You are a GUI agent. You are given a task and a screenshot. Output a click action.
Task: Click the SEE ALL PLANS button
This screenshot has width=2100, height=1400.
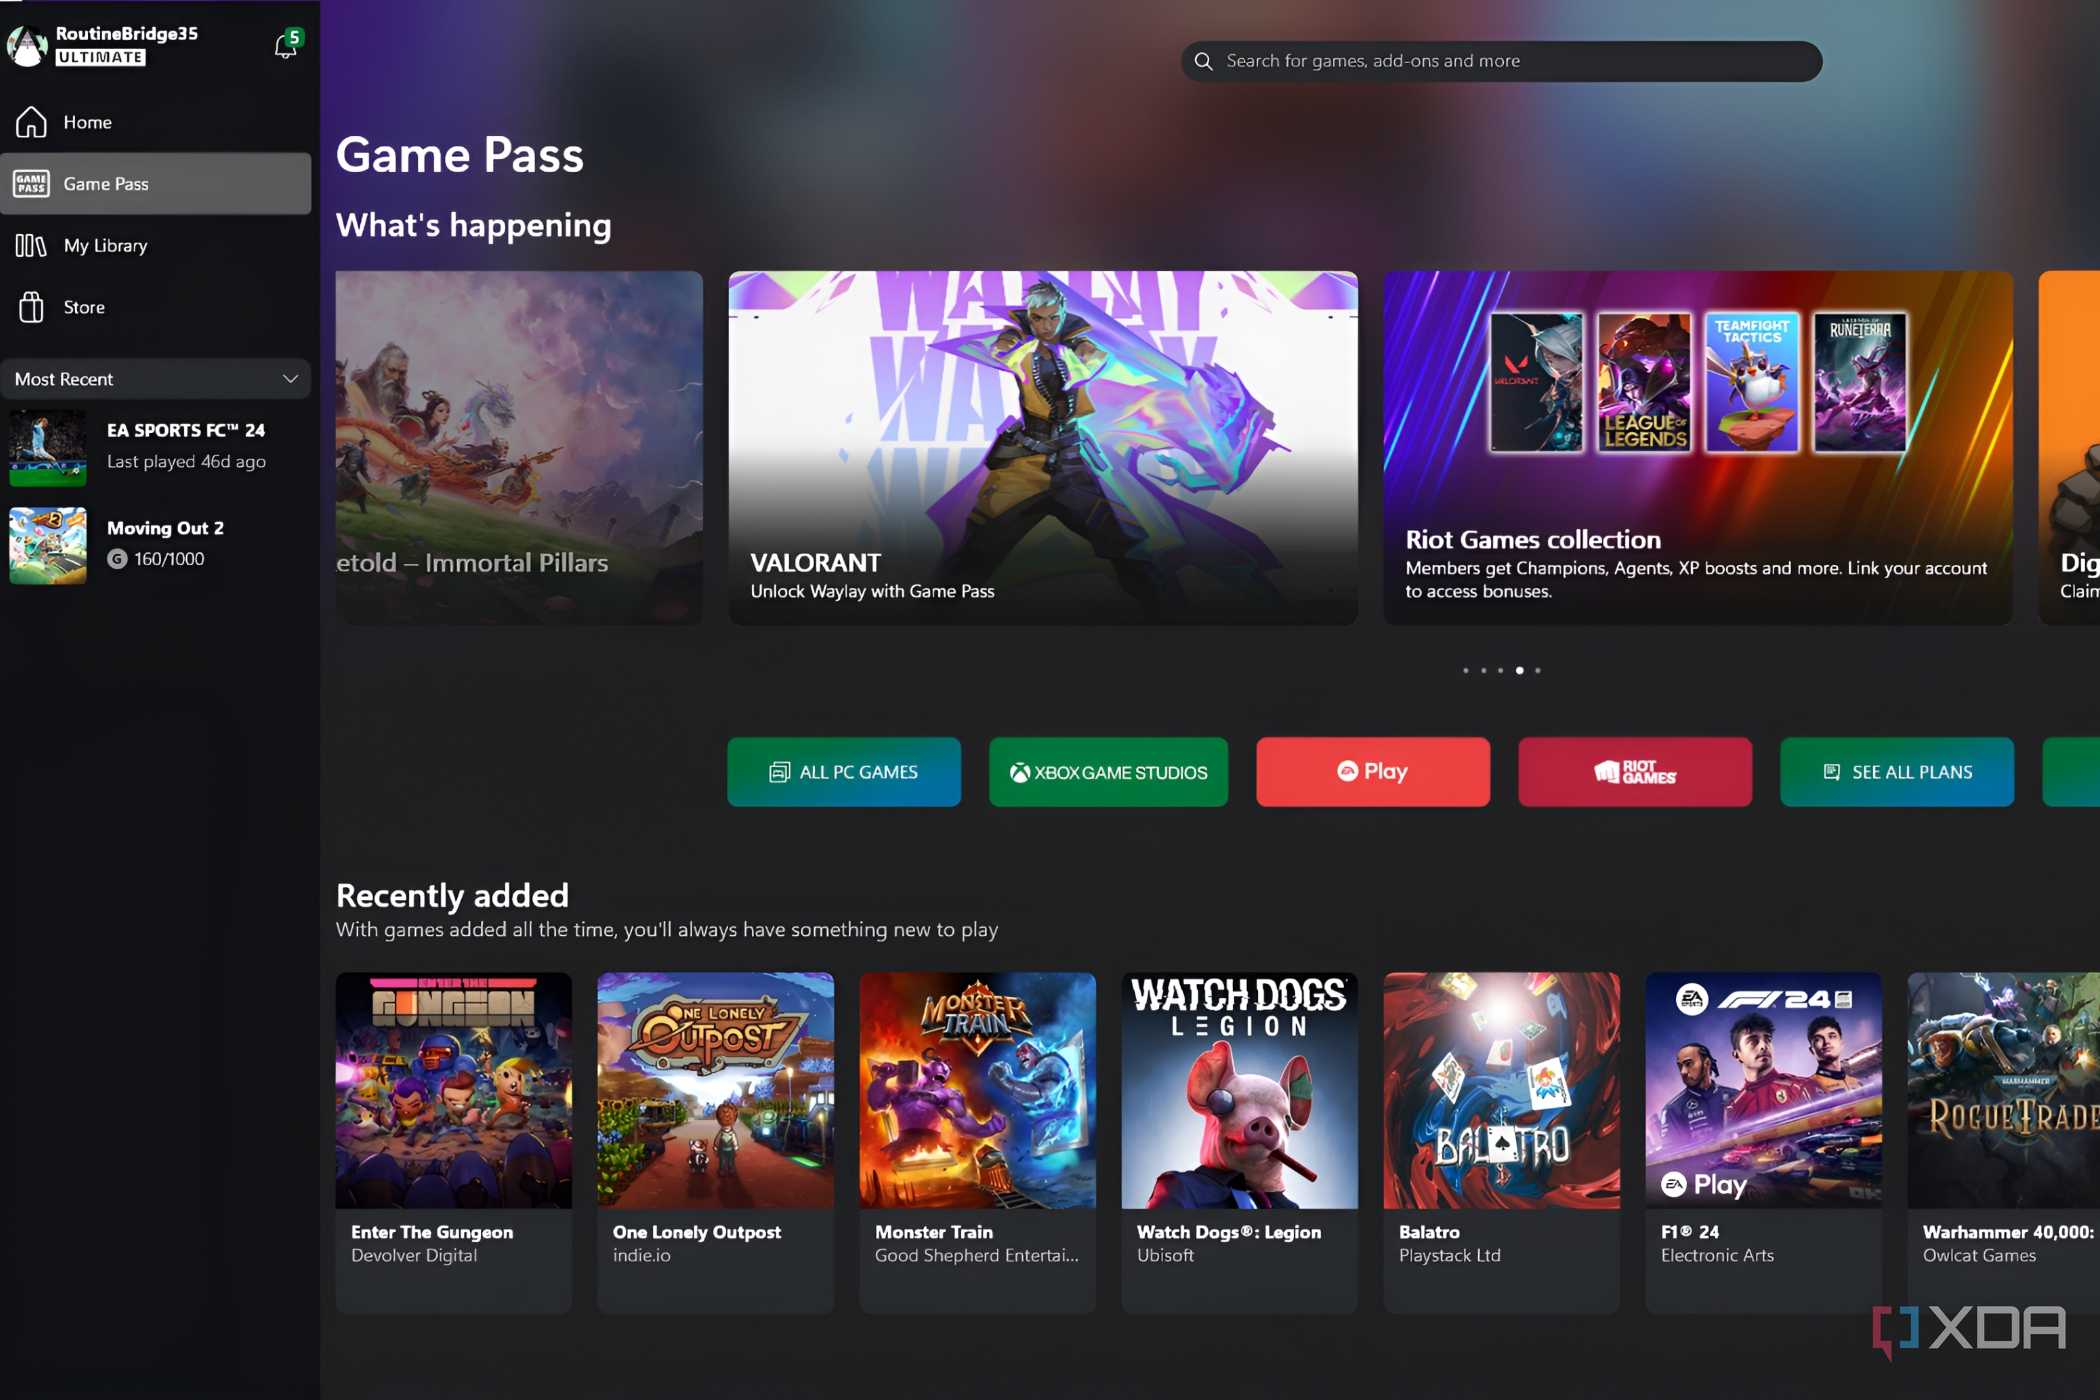[1897, 772]
